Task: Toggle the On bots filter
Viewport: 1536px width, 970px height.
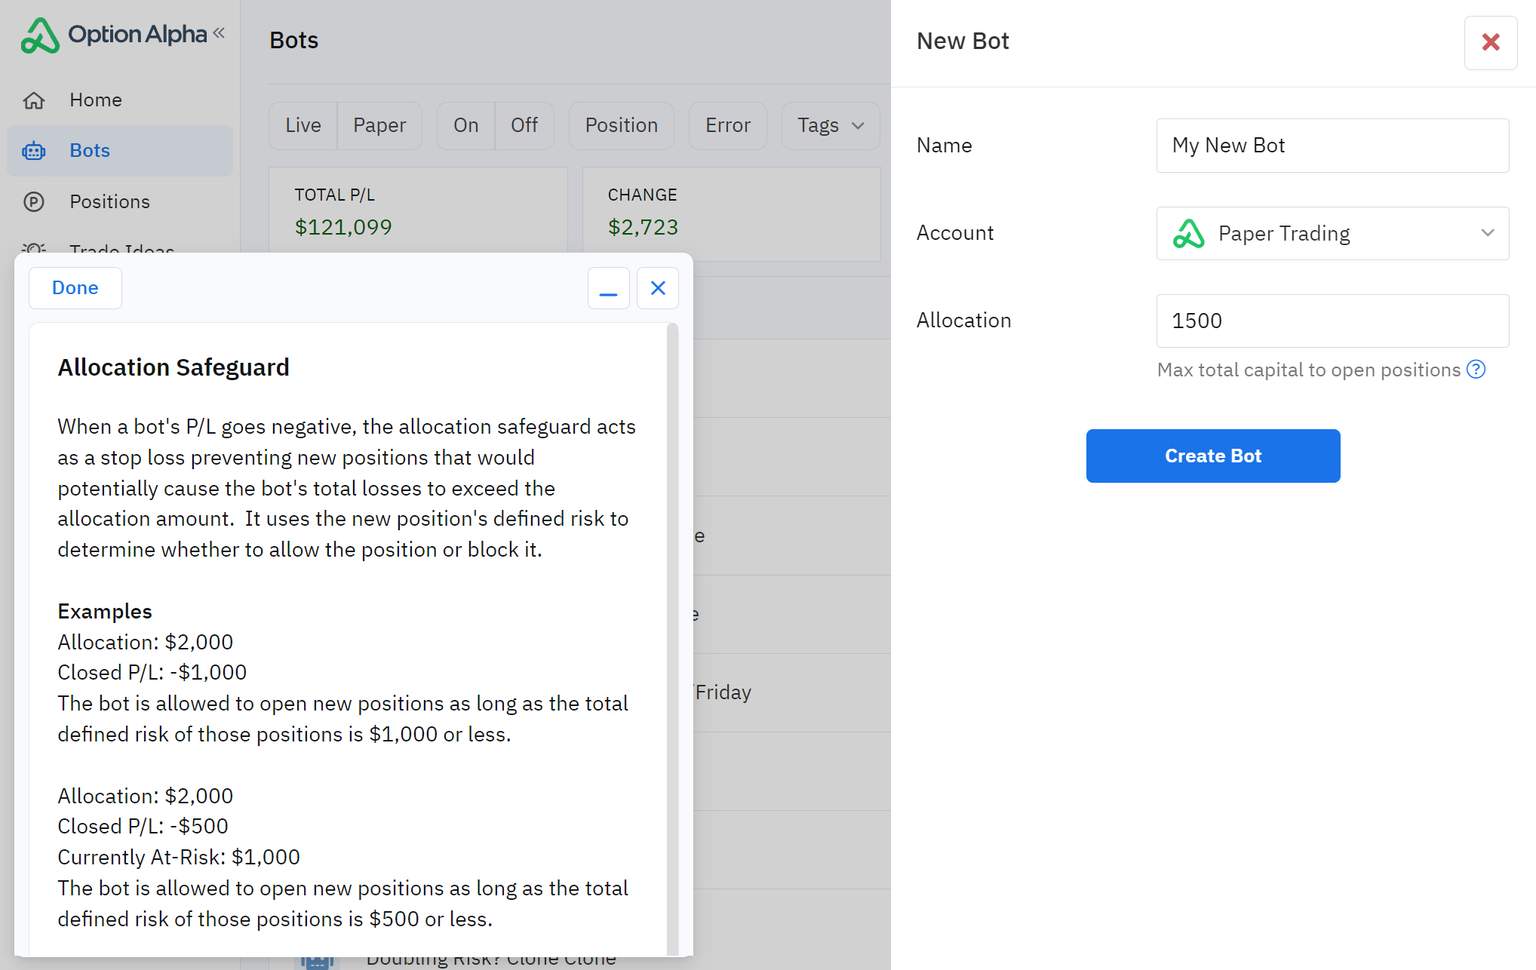Action: 466,126
